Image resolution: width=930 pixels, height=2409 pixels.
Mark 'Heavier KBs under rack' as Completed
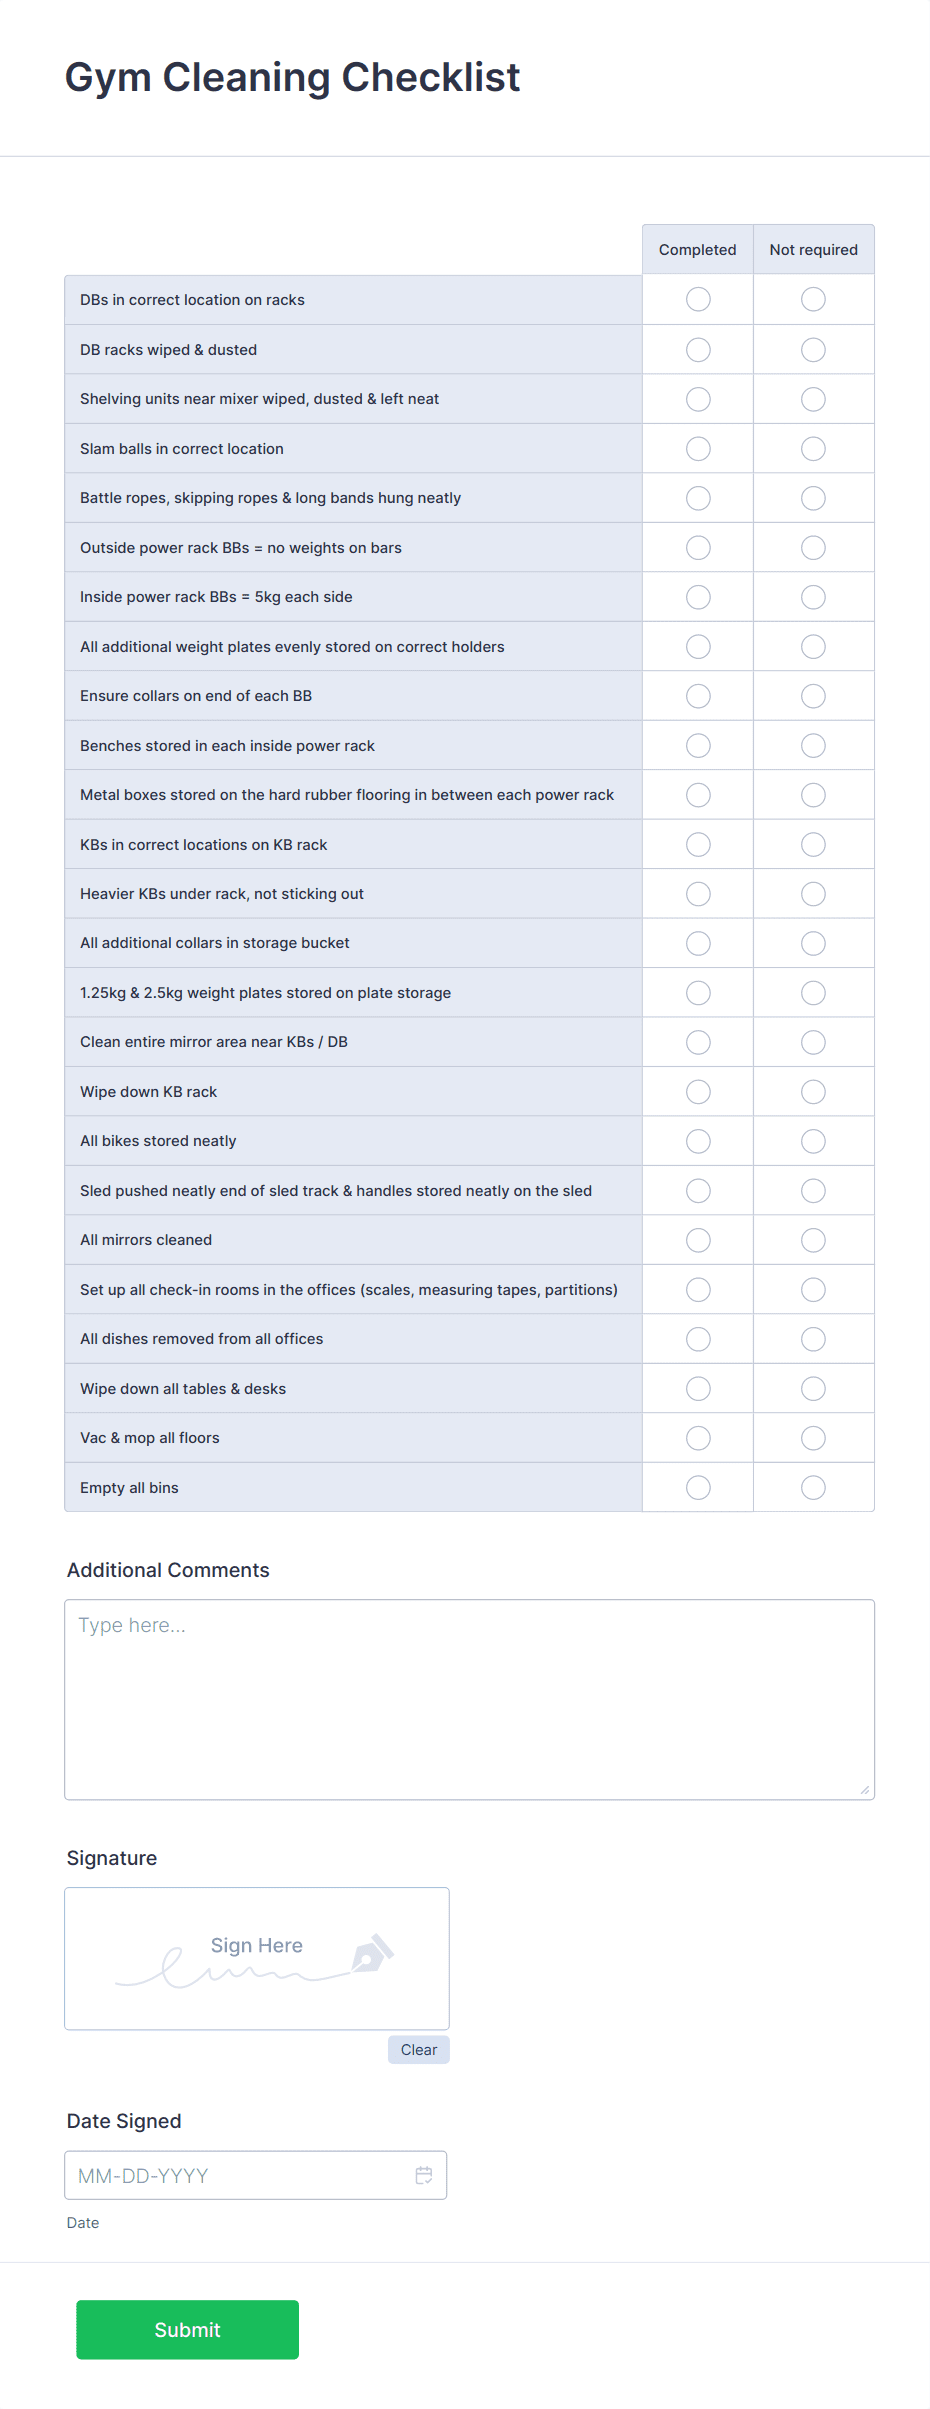click(x=697, y=893)
